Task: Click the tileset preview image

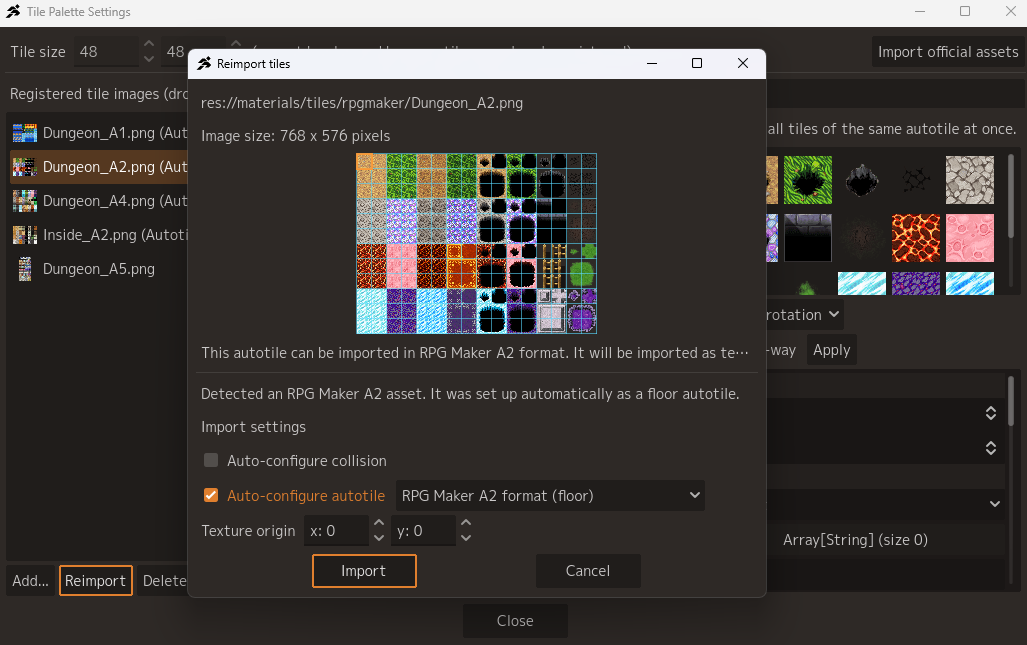Action: 476,244
